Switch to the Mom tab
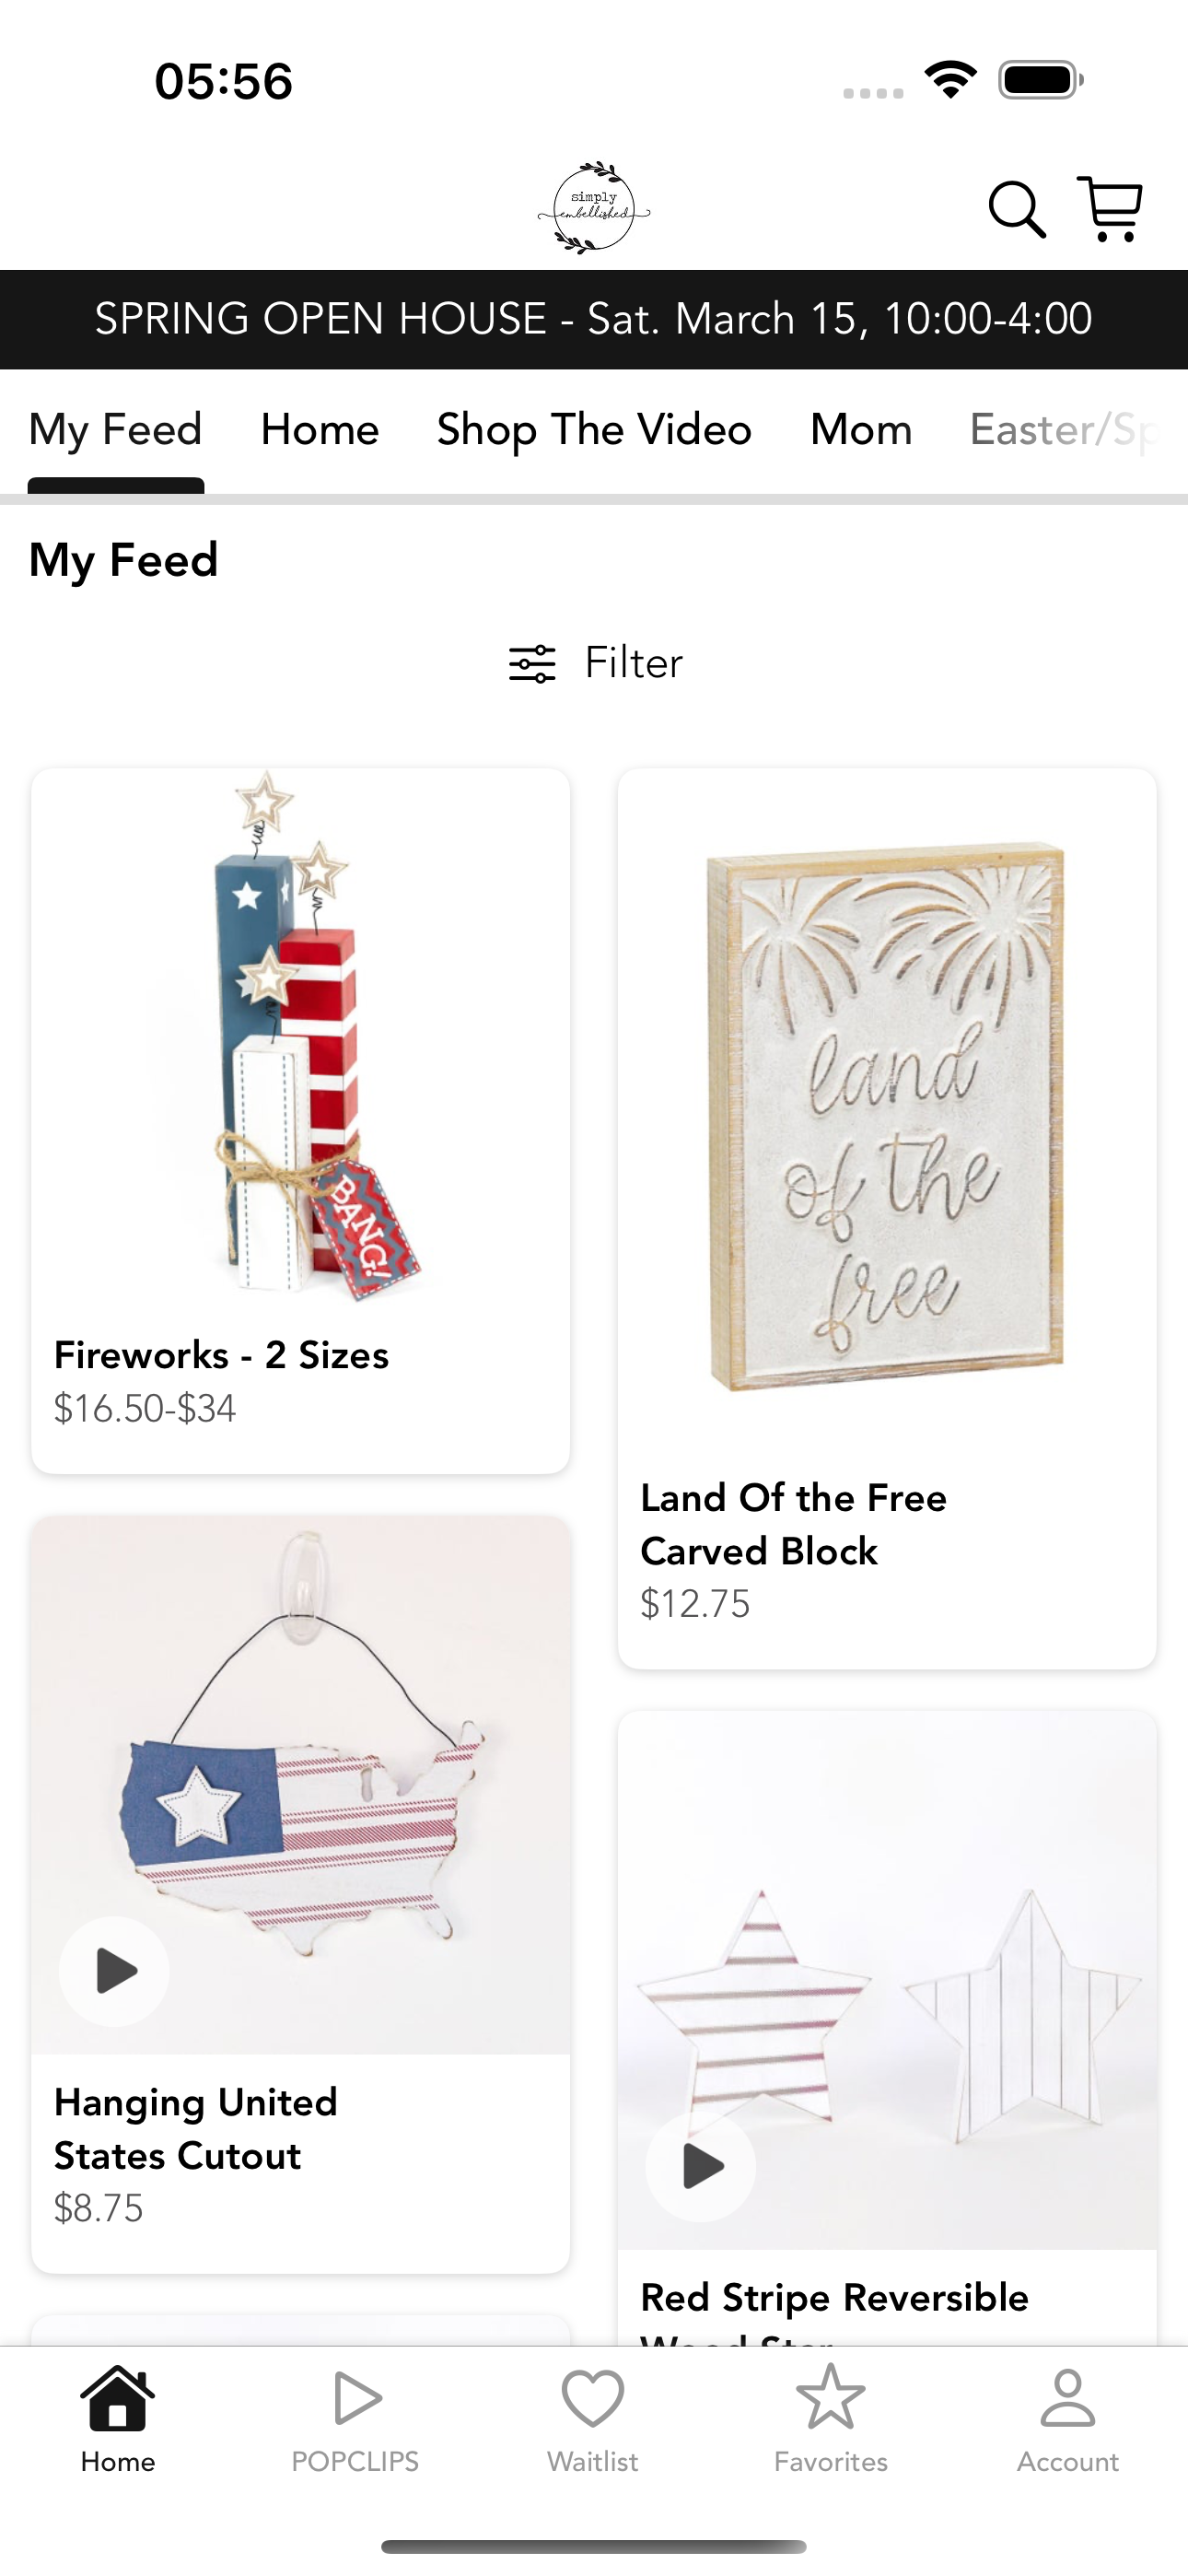 pyautogui.click(x=861, y=430)
